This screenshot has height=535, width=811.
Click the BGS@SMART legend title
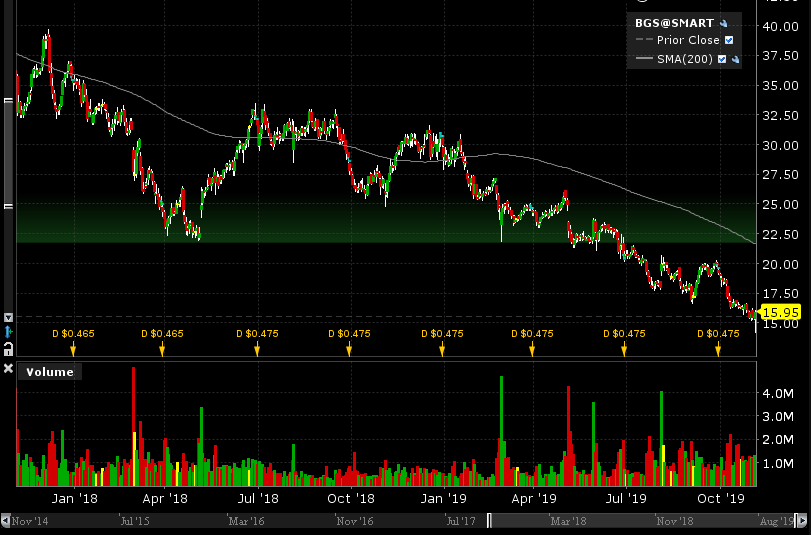pyautogui.click(x=674, y=22)
